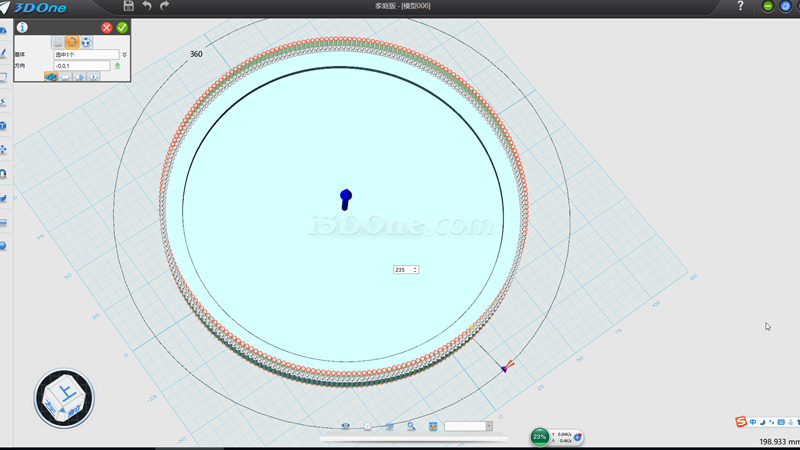
Task: Open the cube primitive tool in sidebar
Action: pyautogui.click(x=4, y=126)
